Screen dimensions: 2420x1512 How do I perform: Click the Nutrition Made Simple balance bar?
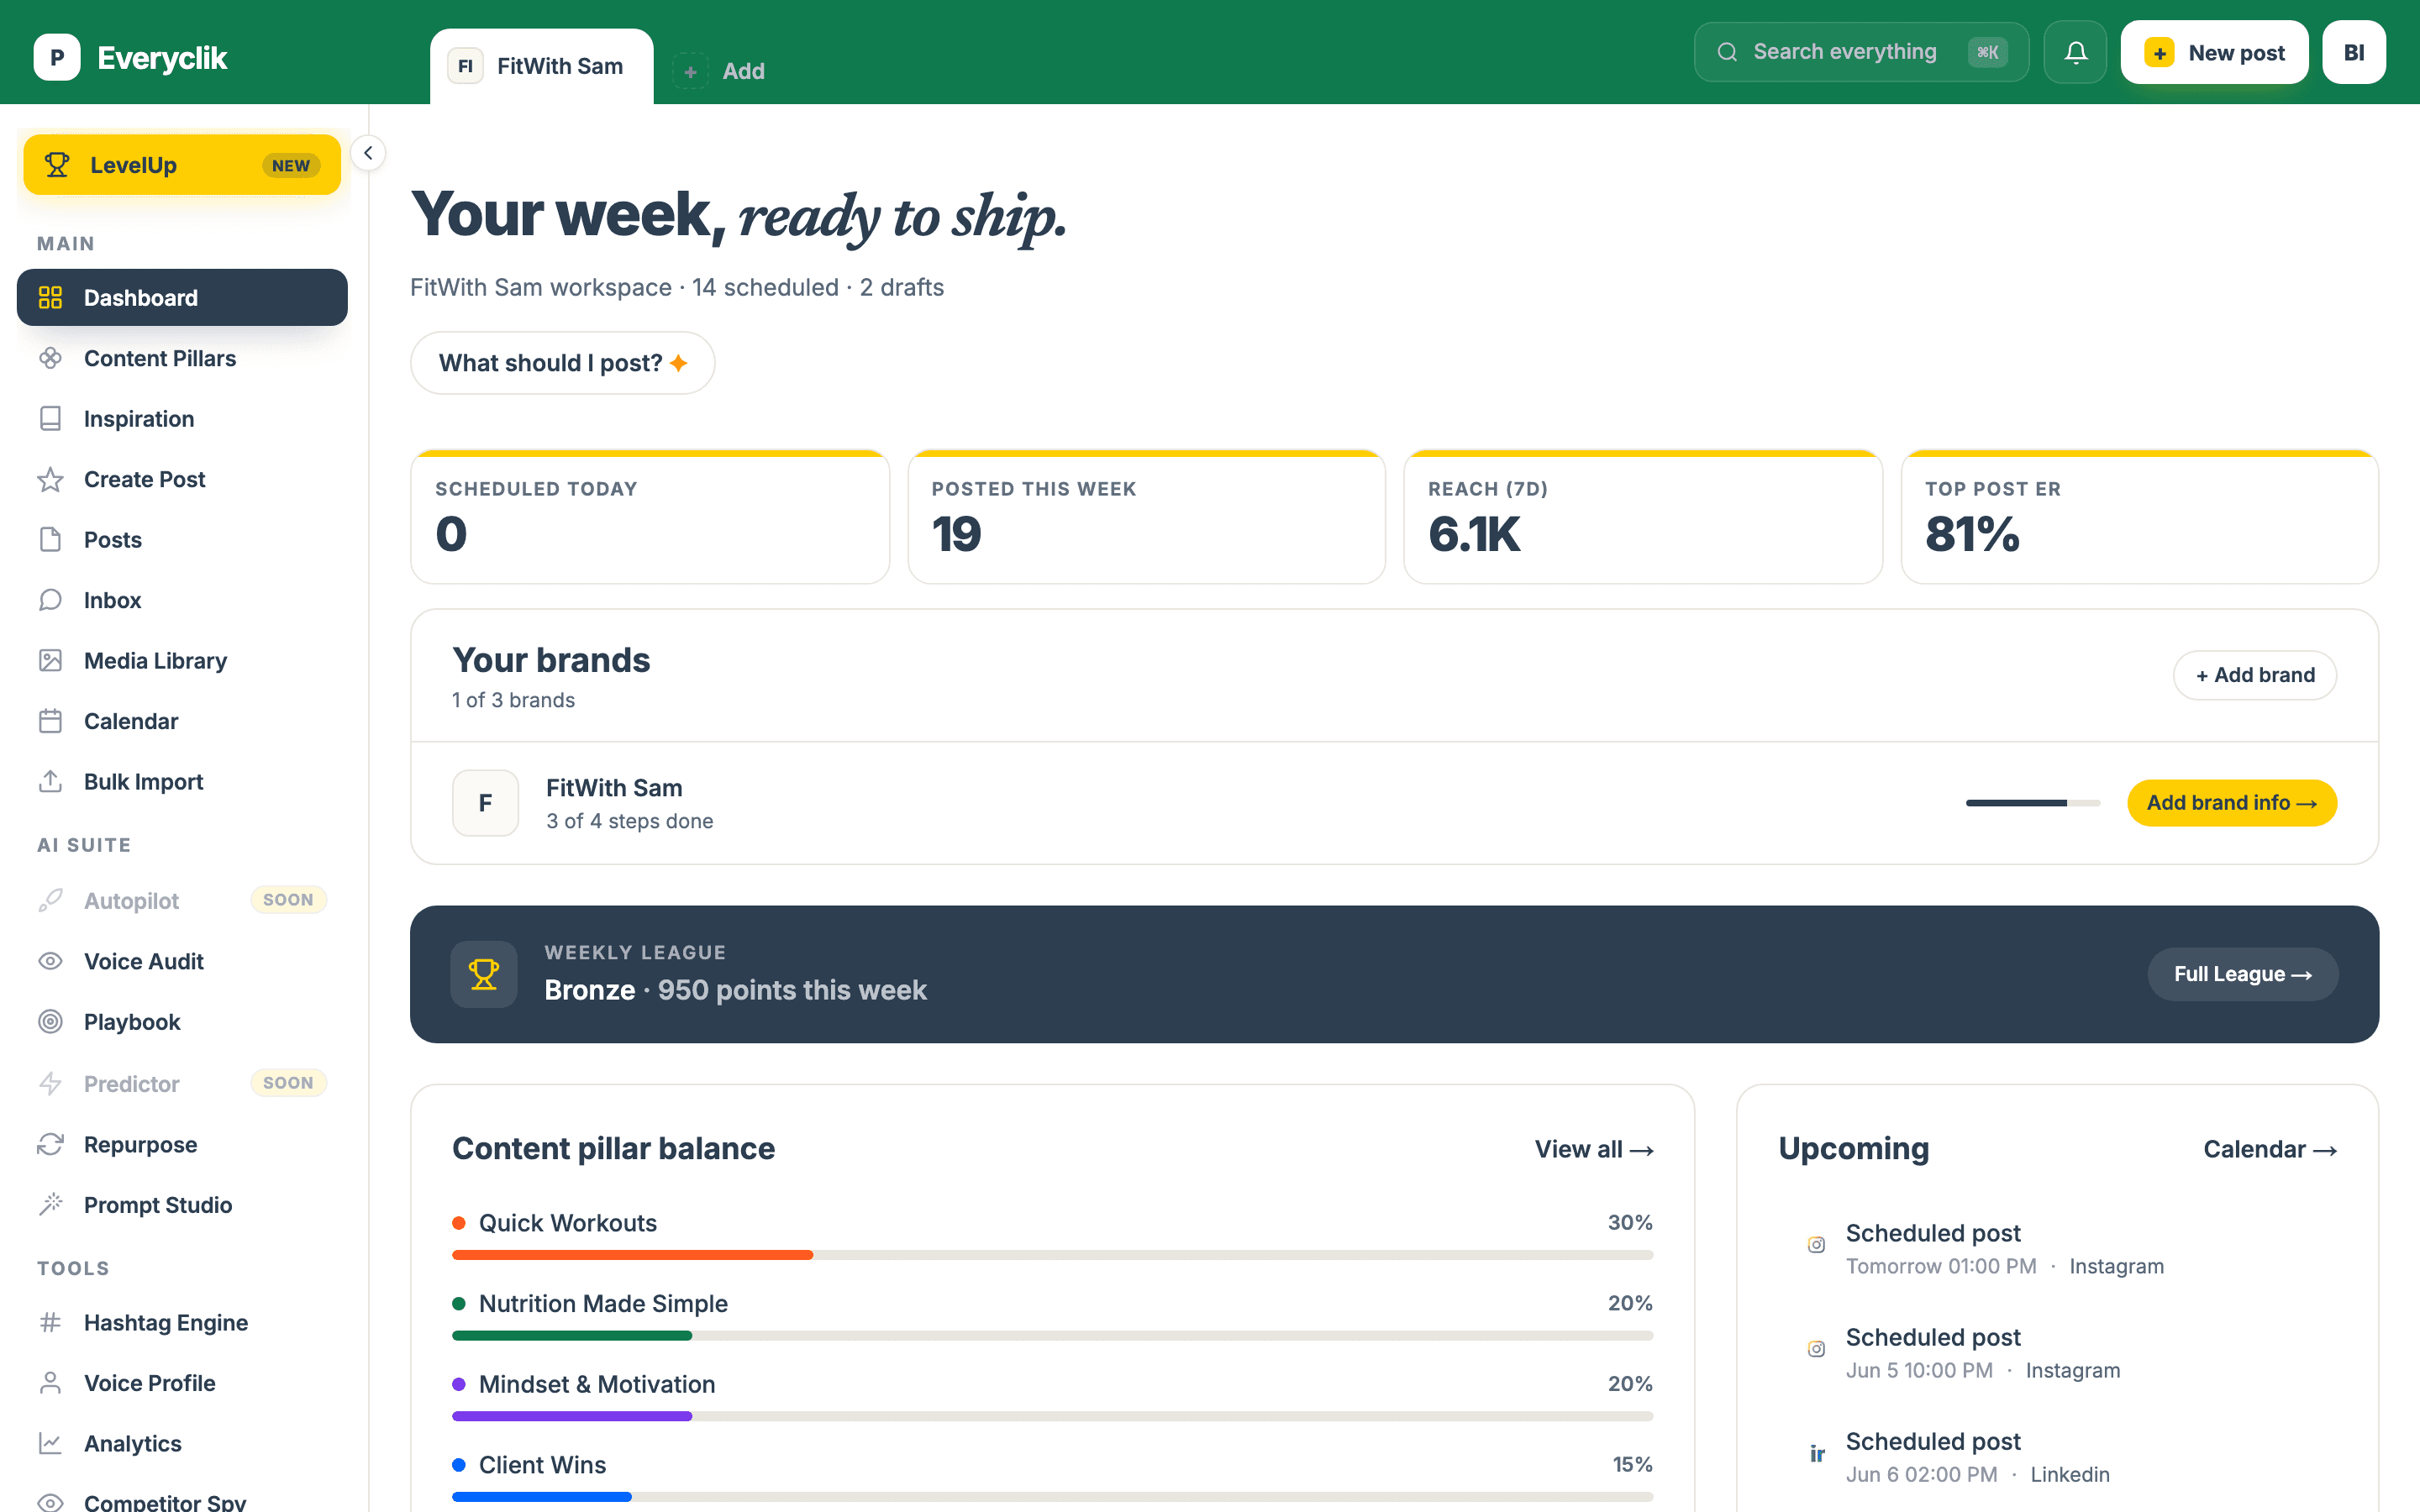click(1052, 1336)
